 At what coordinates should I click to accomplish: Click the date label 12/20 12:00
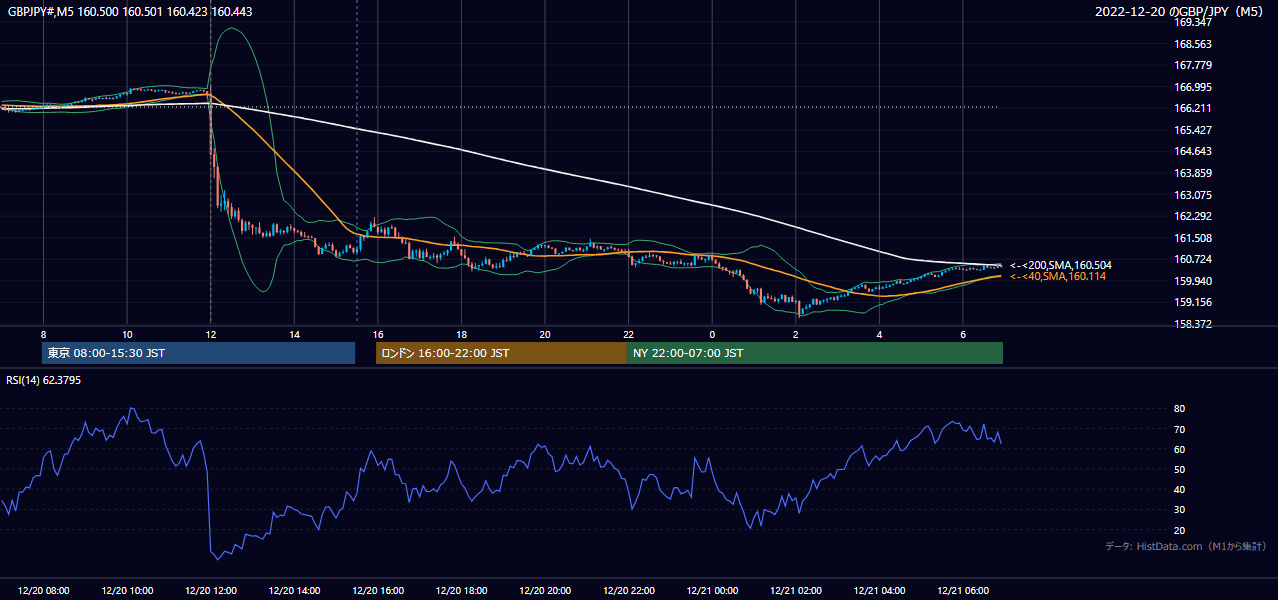click(211, 591)
